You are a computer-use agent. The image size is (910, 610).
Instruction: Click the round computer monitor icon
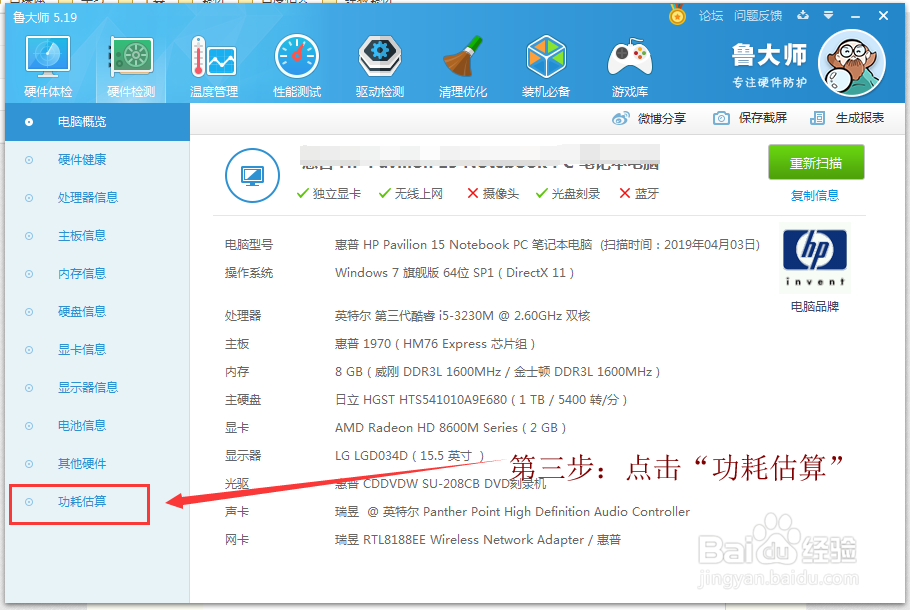252,175
